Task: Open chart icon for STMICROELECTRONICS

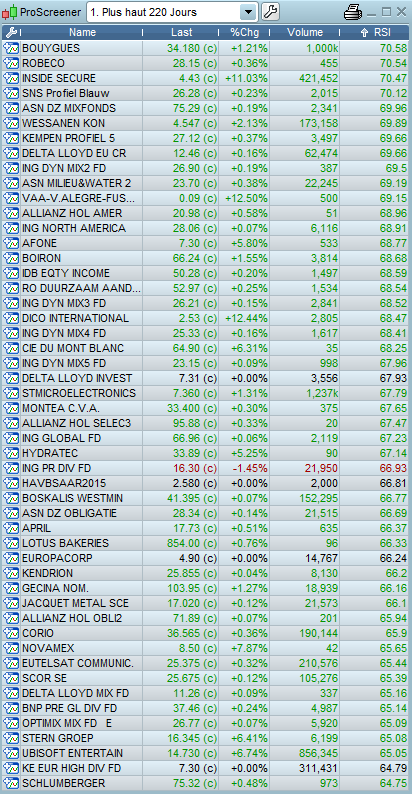Action: click(11, 393)
